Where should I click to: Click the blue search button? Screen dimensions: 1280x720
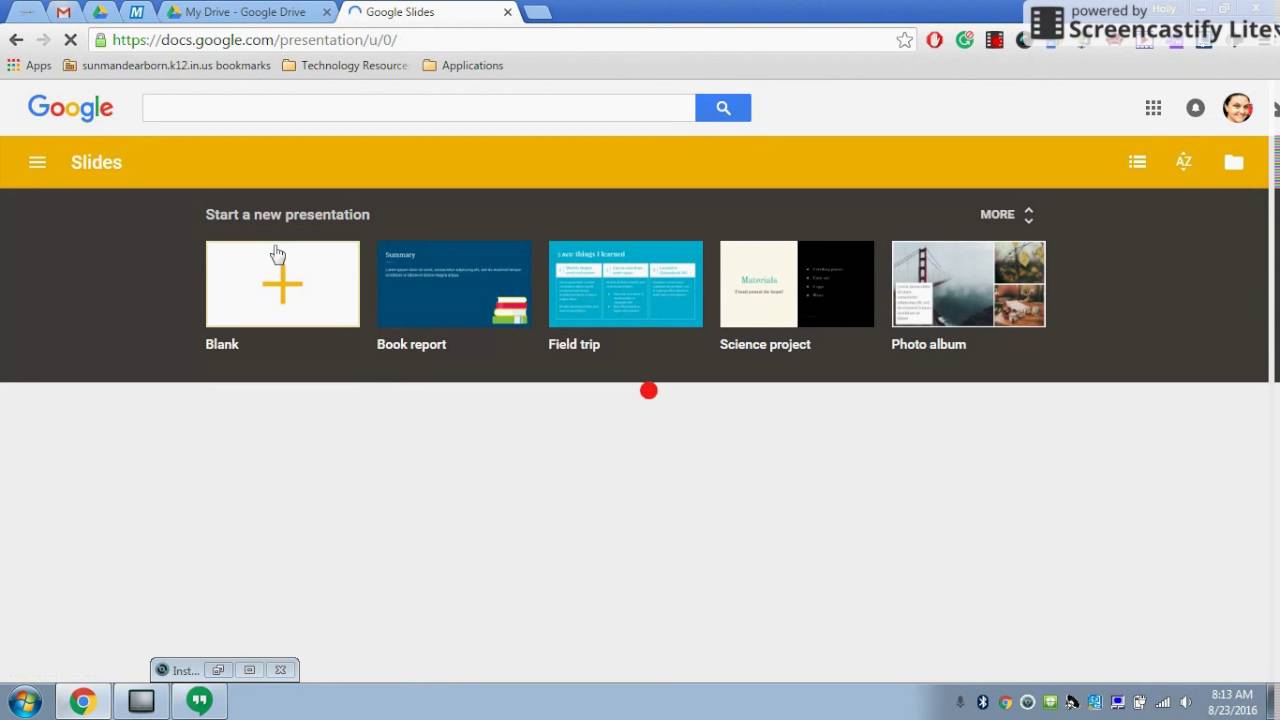pos(723,108)
